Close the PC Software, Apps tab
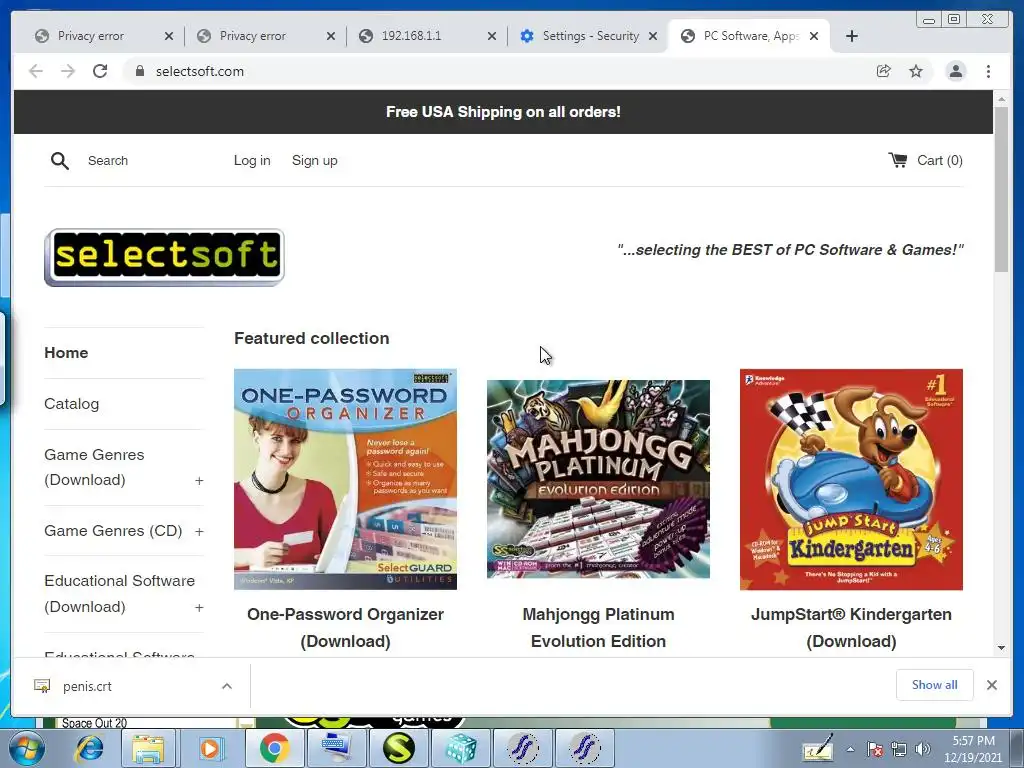Viewport: 1024px width, 768px height. tap(814, 36)
